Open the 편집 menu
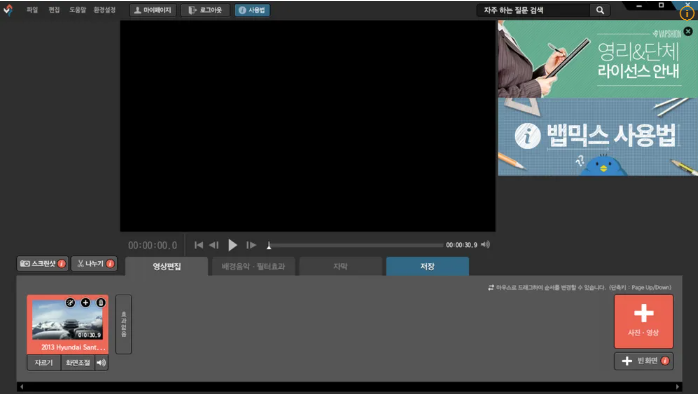Viewport: 698px width, 394px height. (x=54, y=10)
